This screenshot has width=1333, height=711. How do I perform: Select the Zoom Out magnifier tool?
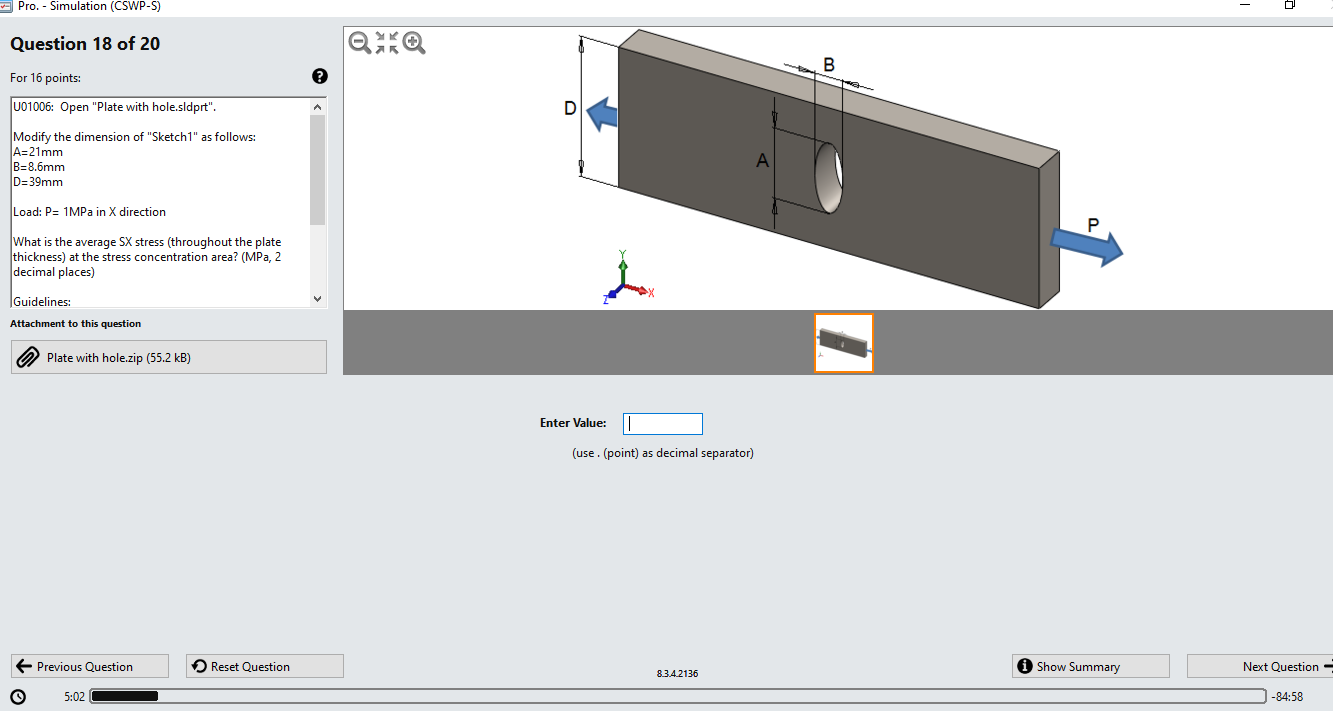tap(360, 43)
